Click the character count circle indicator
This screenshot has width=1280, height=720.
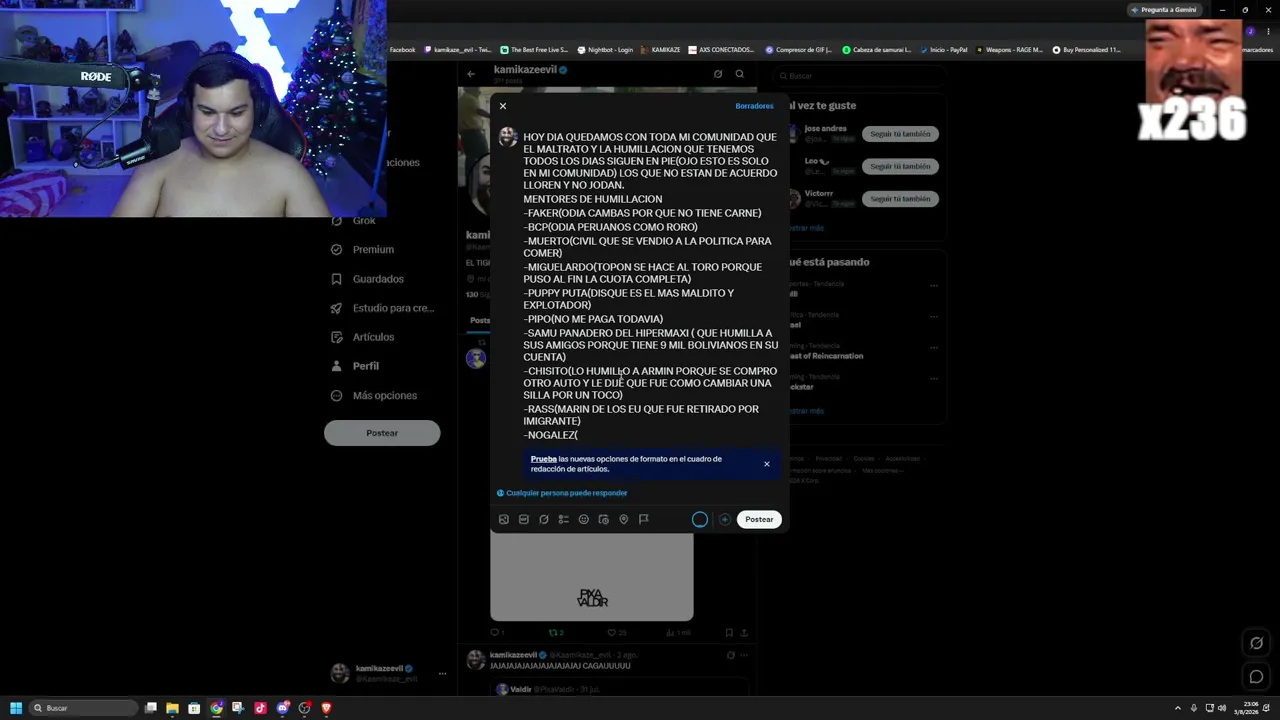[700, 519]
